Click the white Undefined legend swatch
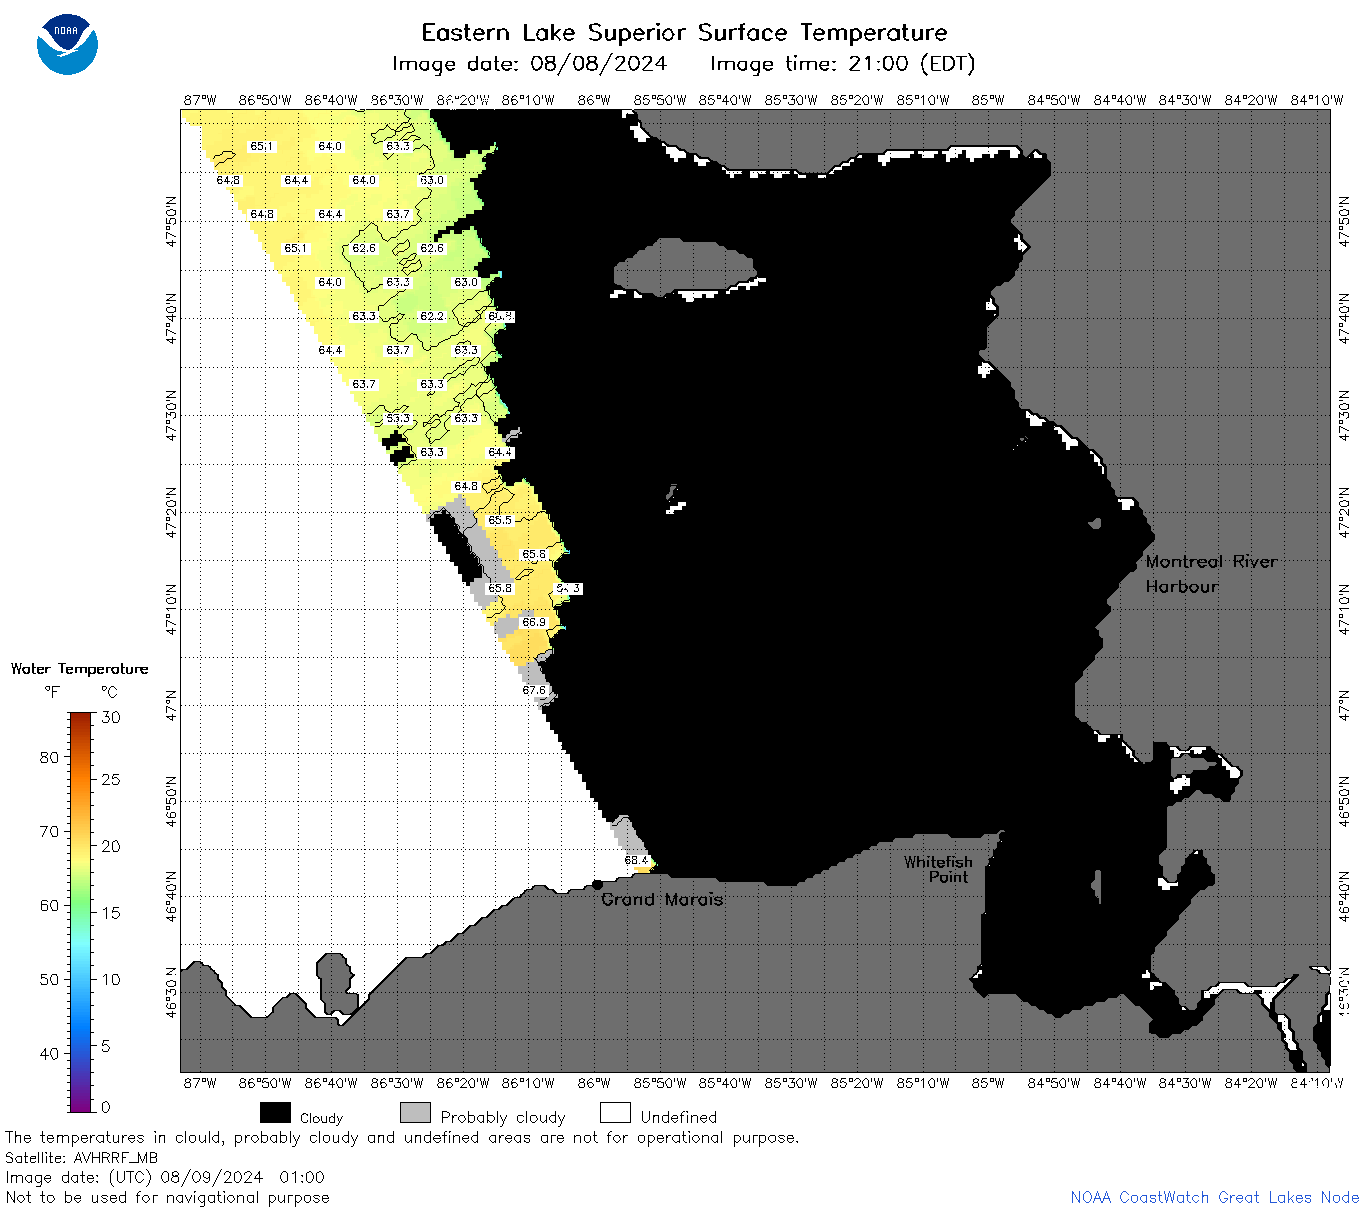The width and height of the screenshot is (1370, 1213). pyautogui.click(x=615, y=1113)
